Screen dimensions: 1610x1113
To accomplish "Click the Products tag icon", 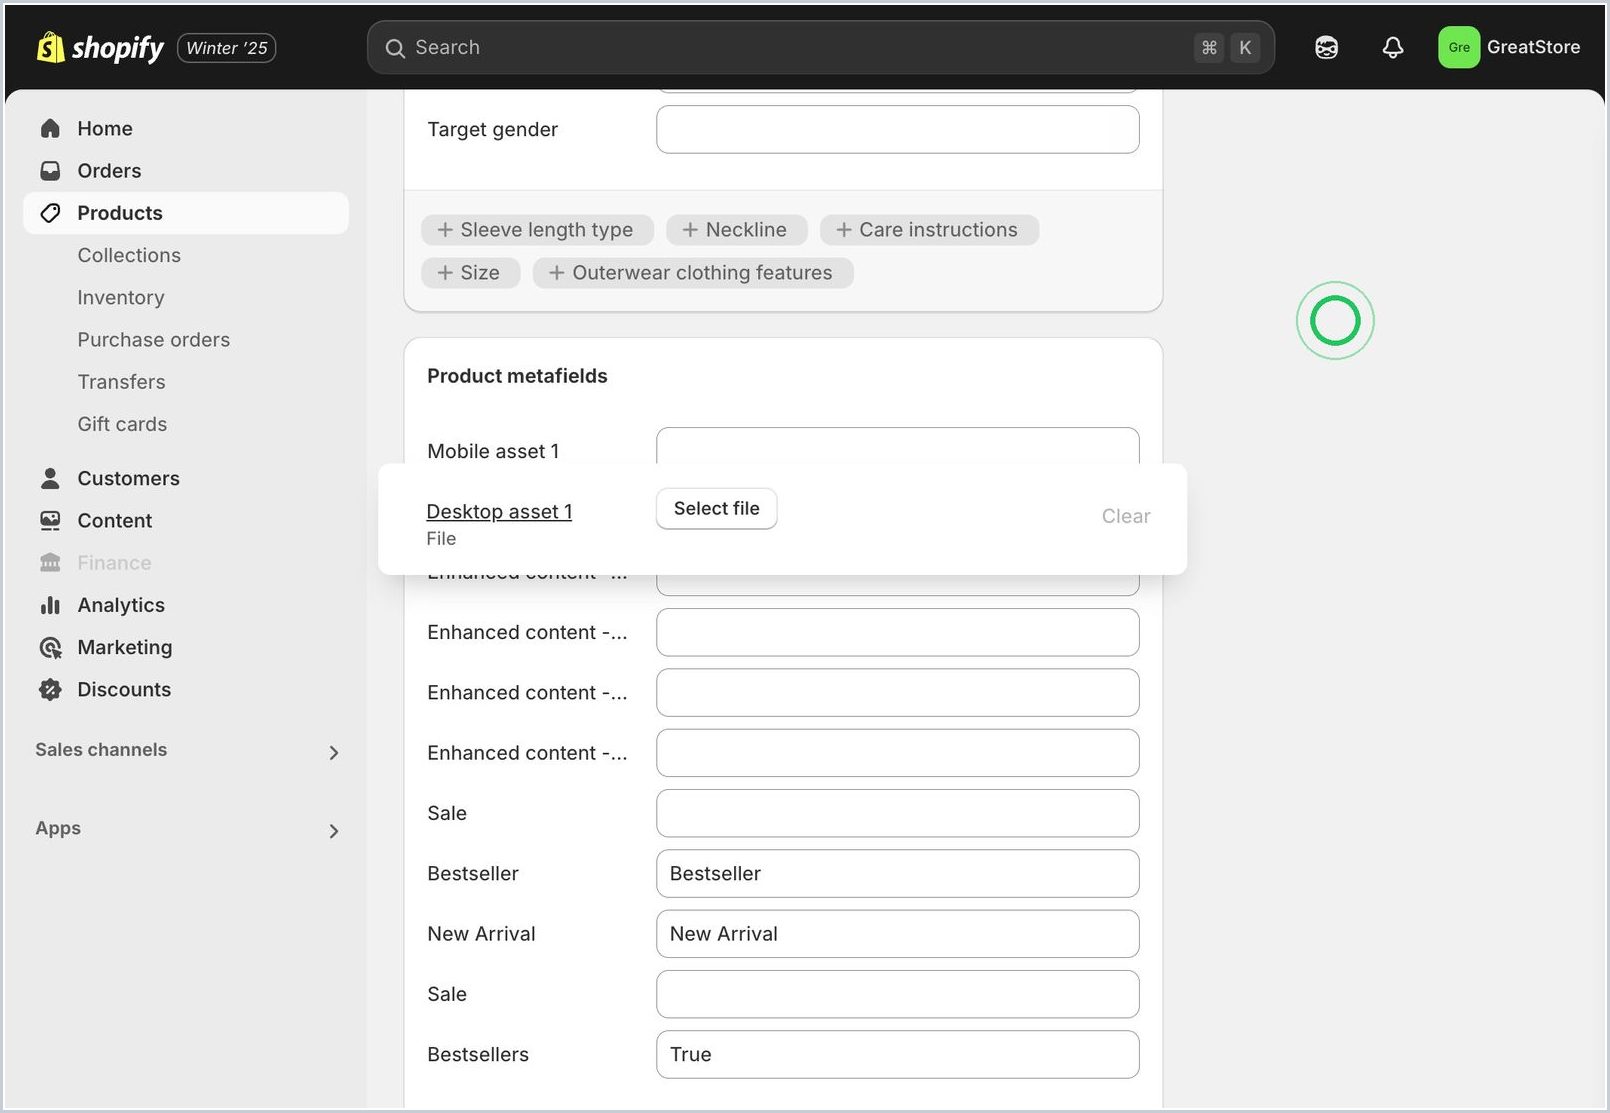I will tap(50, 213).
